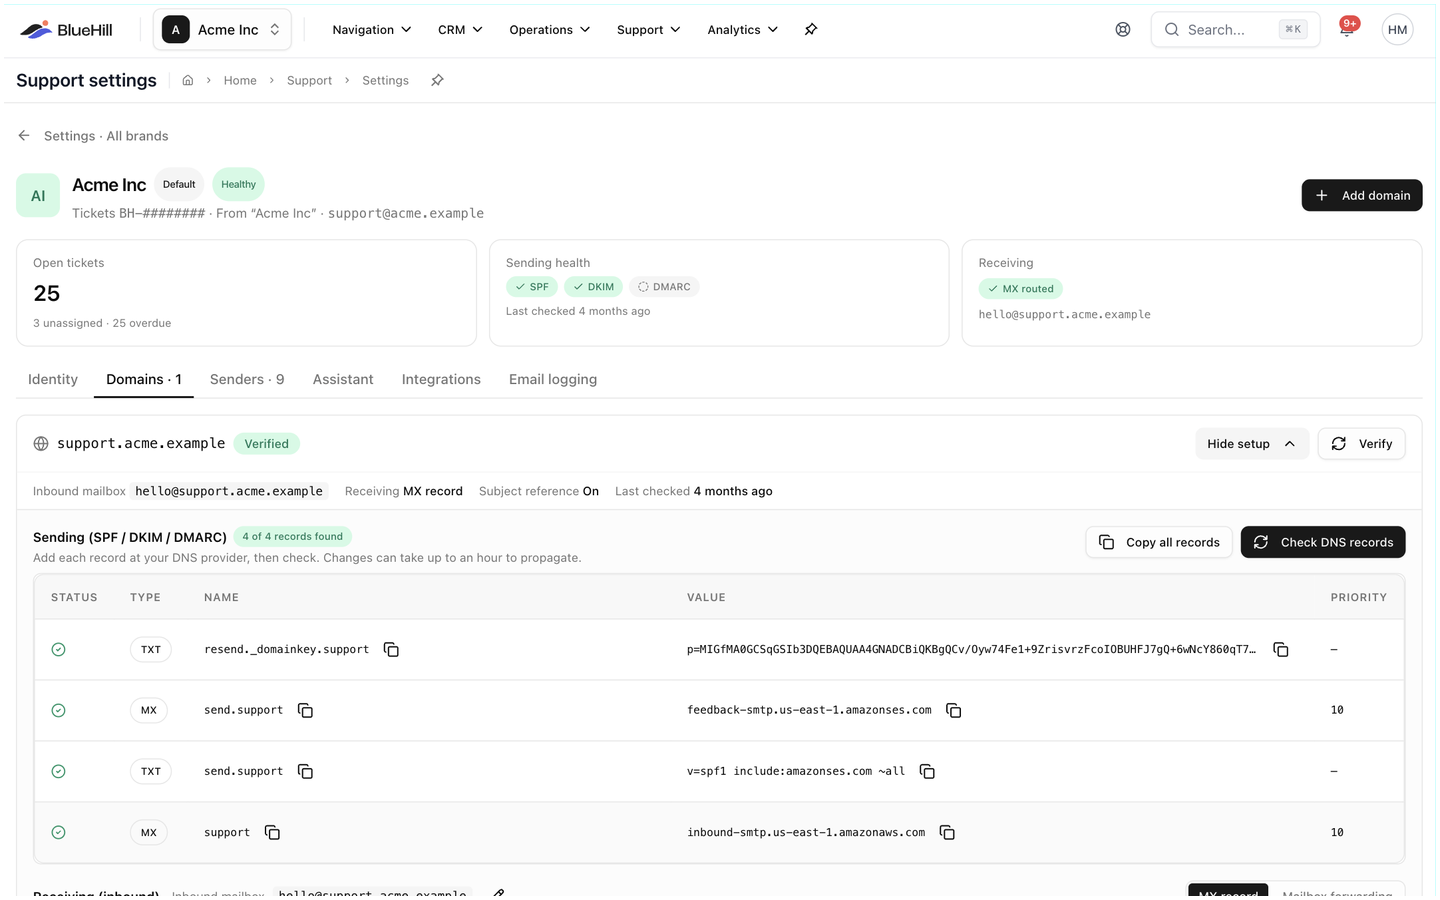Image resolution: width=1440 pixels, height=900 pixels.
Task: Copy the send.support name in the feedback-smtp row
Action: tap(305, 710)
